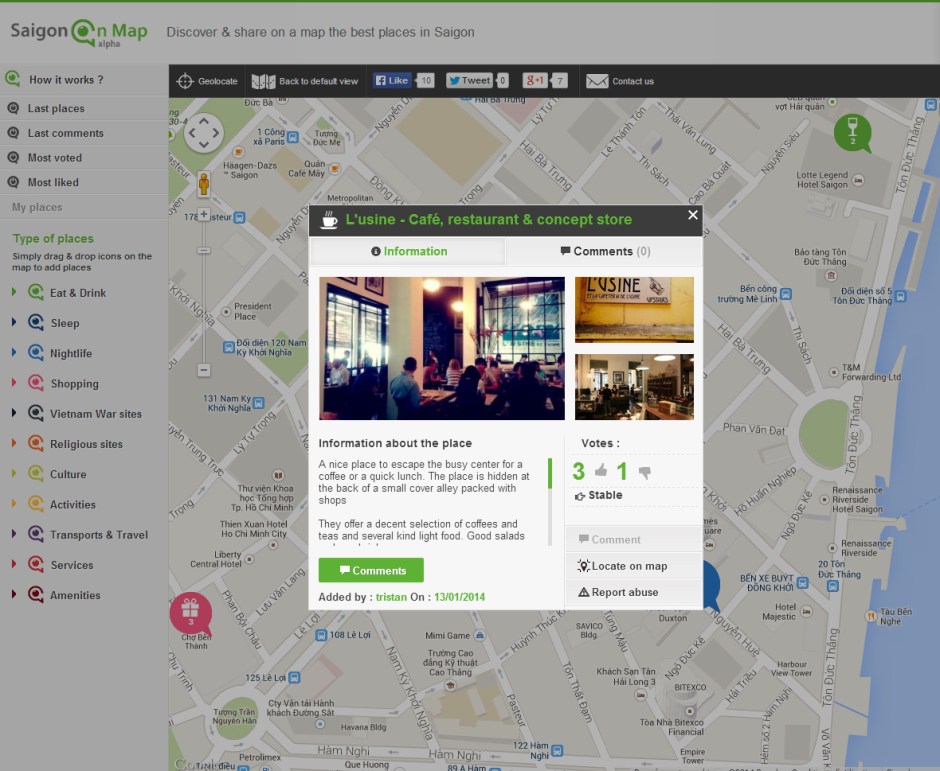Click the green wine glass map marker
940x771 pixels.
pos(852,132)
